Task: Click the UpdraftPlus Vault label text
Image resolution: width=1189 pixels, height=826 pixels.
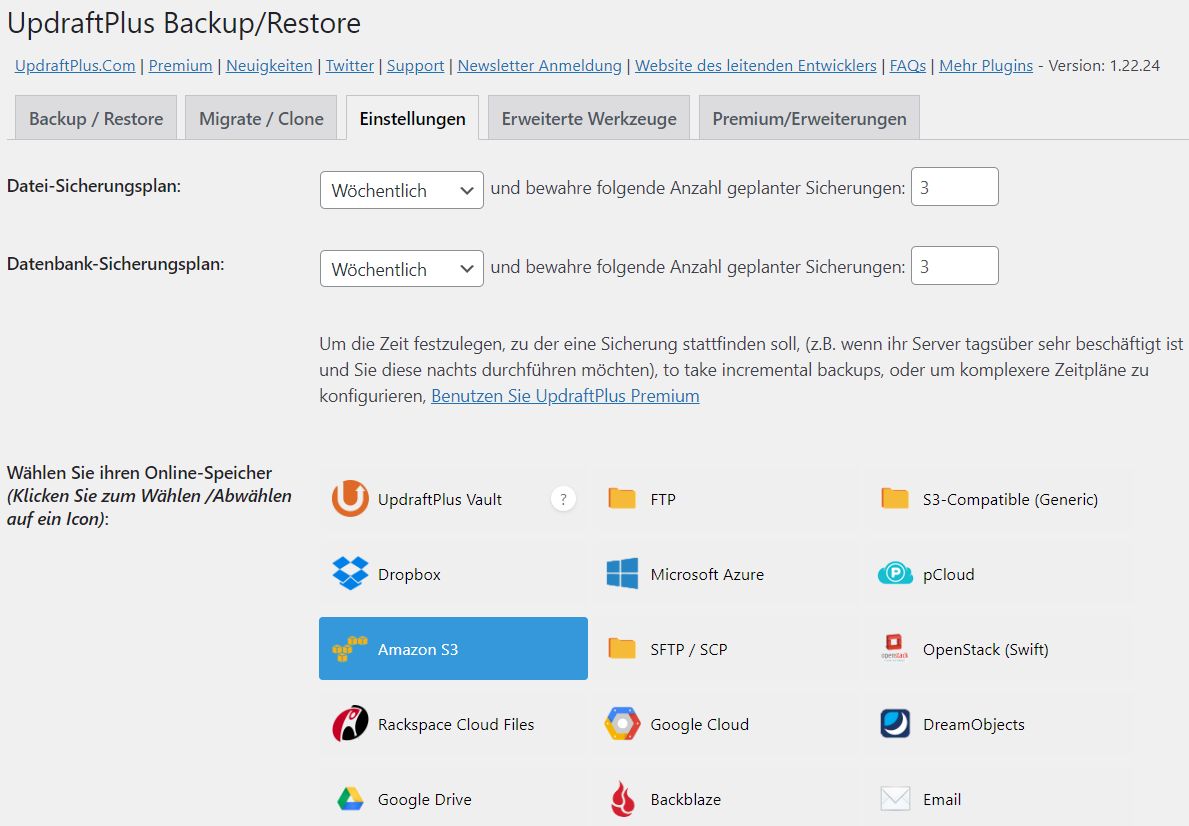Action: click(440, 499)
